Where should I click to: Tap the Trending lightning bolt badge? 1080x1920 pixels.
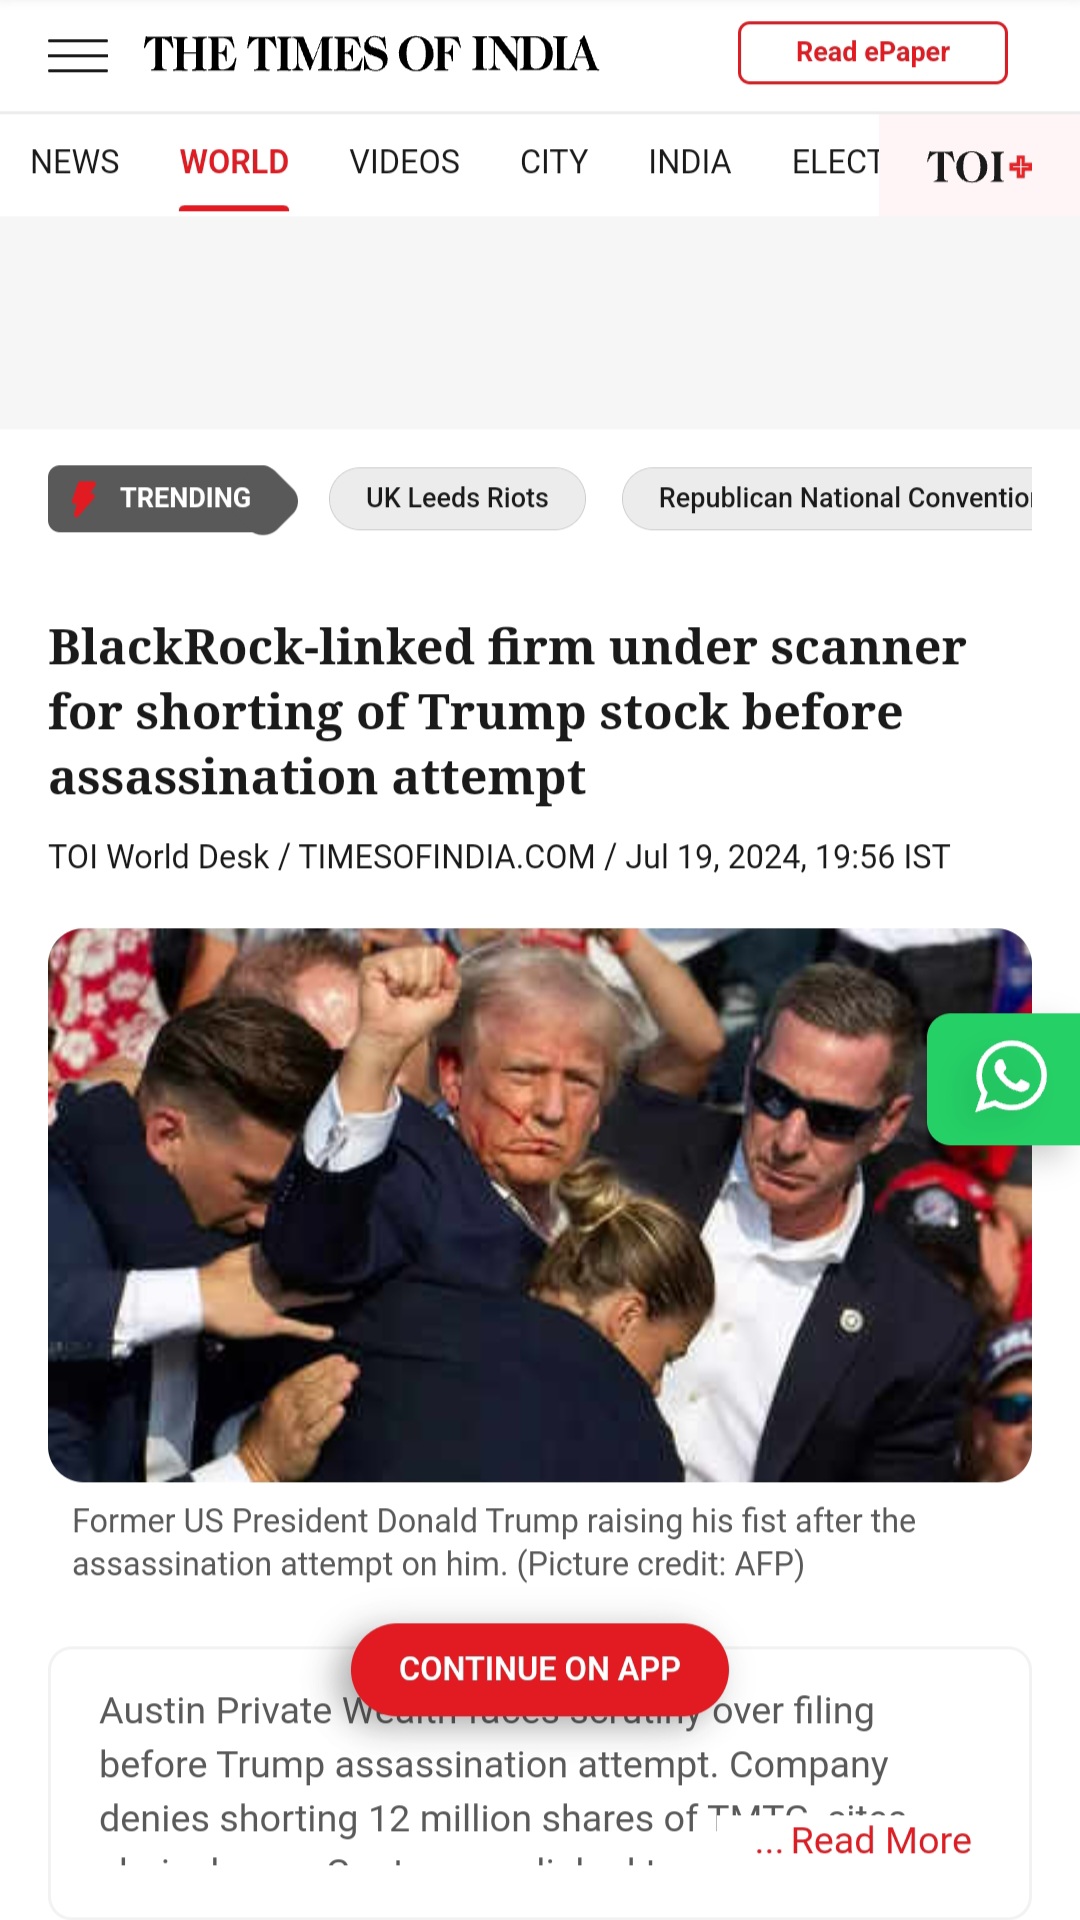coord(172,498)
